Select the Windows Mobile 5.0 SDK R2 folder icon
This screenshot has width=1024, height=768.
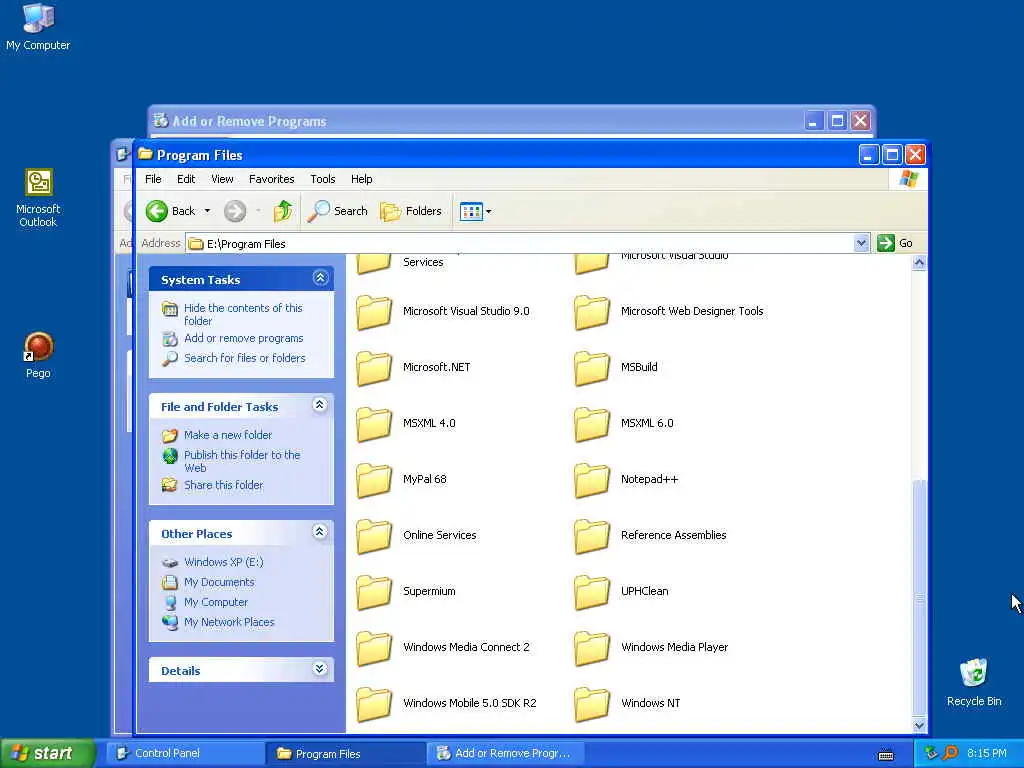pos(374,705)
